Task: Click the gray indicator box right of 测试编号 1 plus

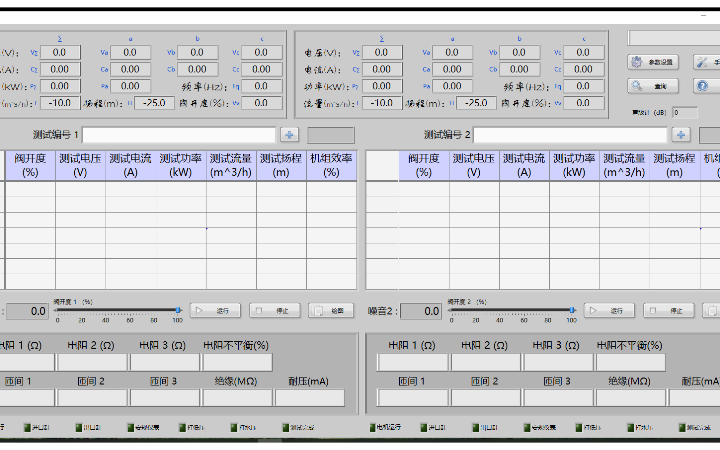Action: pyautogui.click(x=331, y=135)
